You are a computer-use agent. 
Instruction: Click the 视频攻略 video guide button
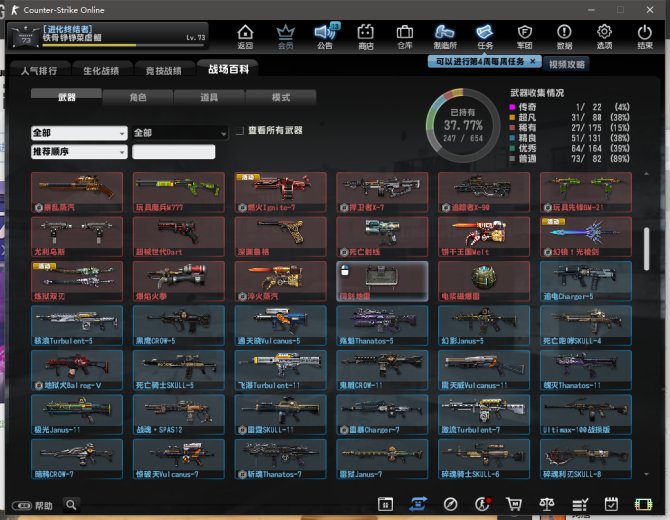click(x=567, y=64)
